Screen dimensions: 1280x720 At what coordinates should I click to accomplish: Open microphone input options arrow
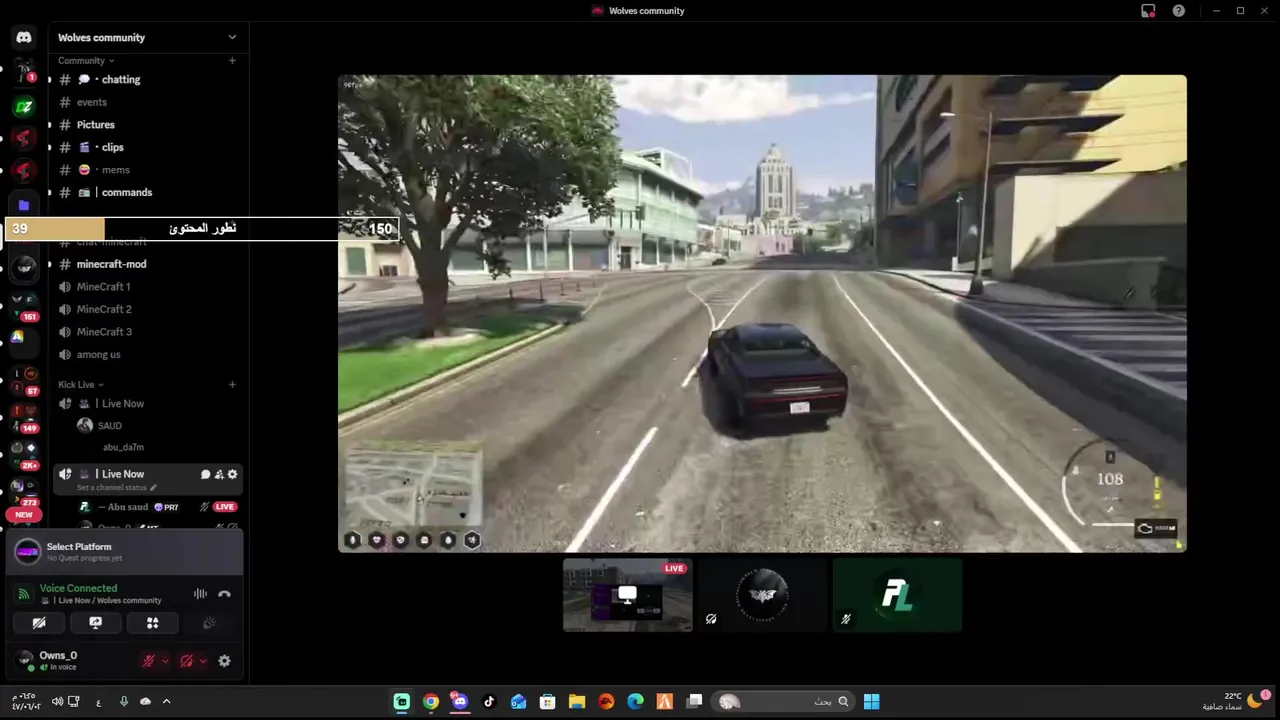pos(165,661)
